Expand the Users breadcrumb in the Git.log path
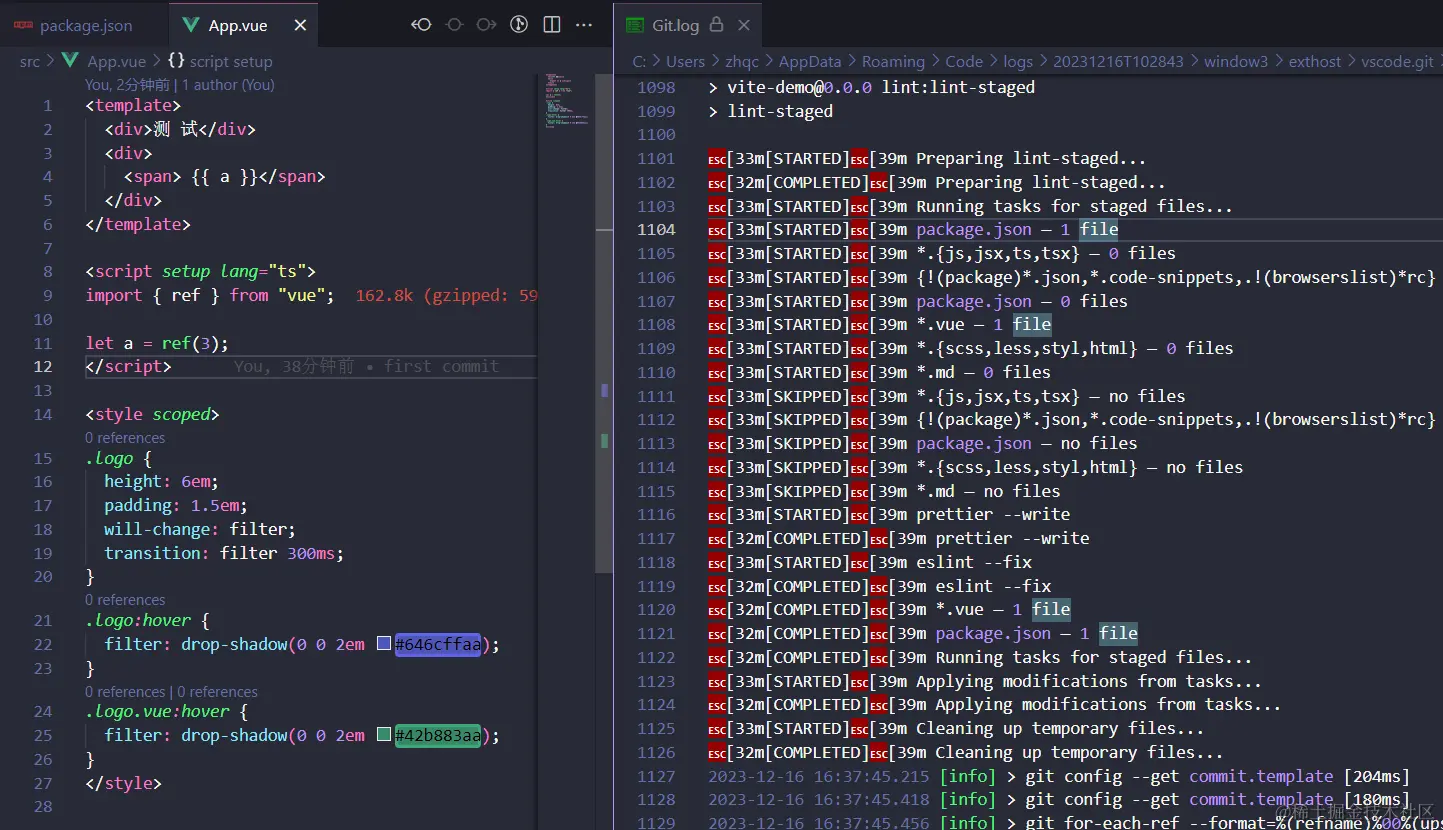This screenshot has height=830, width=1443. [685, 61]
